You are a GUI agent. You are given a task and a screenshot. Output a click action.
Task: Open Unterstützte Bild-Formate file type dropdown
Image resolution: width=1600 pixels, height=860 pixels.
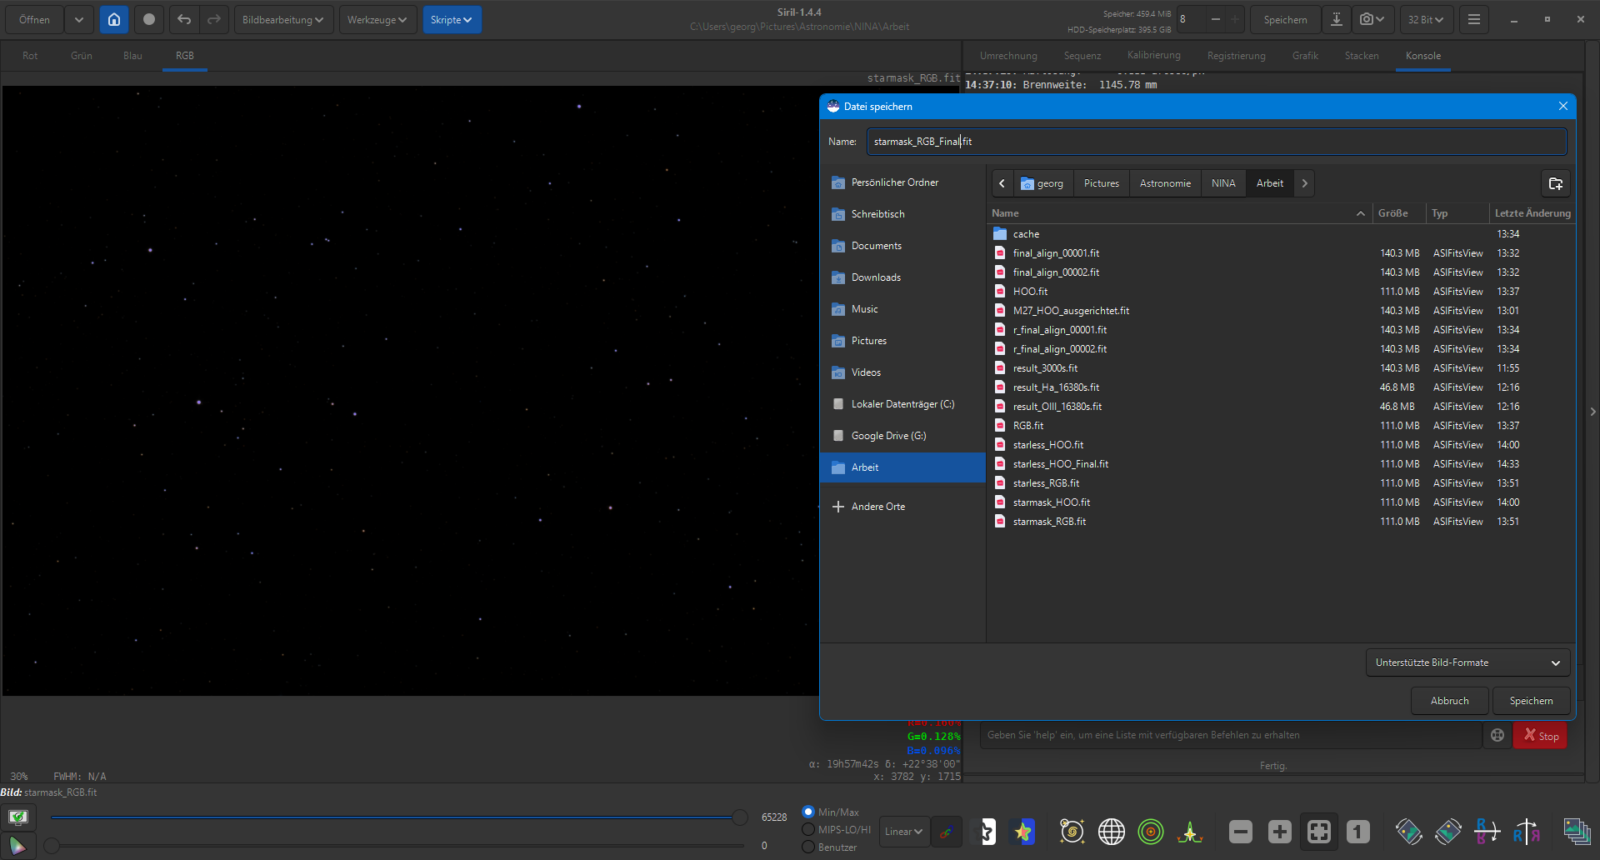[x=1467, y=662]
